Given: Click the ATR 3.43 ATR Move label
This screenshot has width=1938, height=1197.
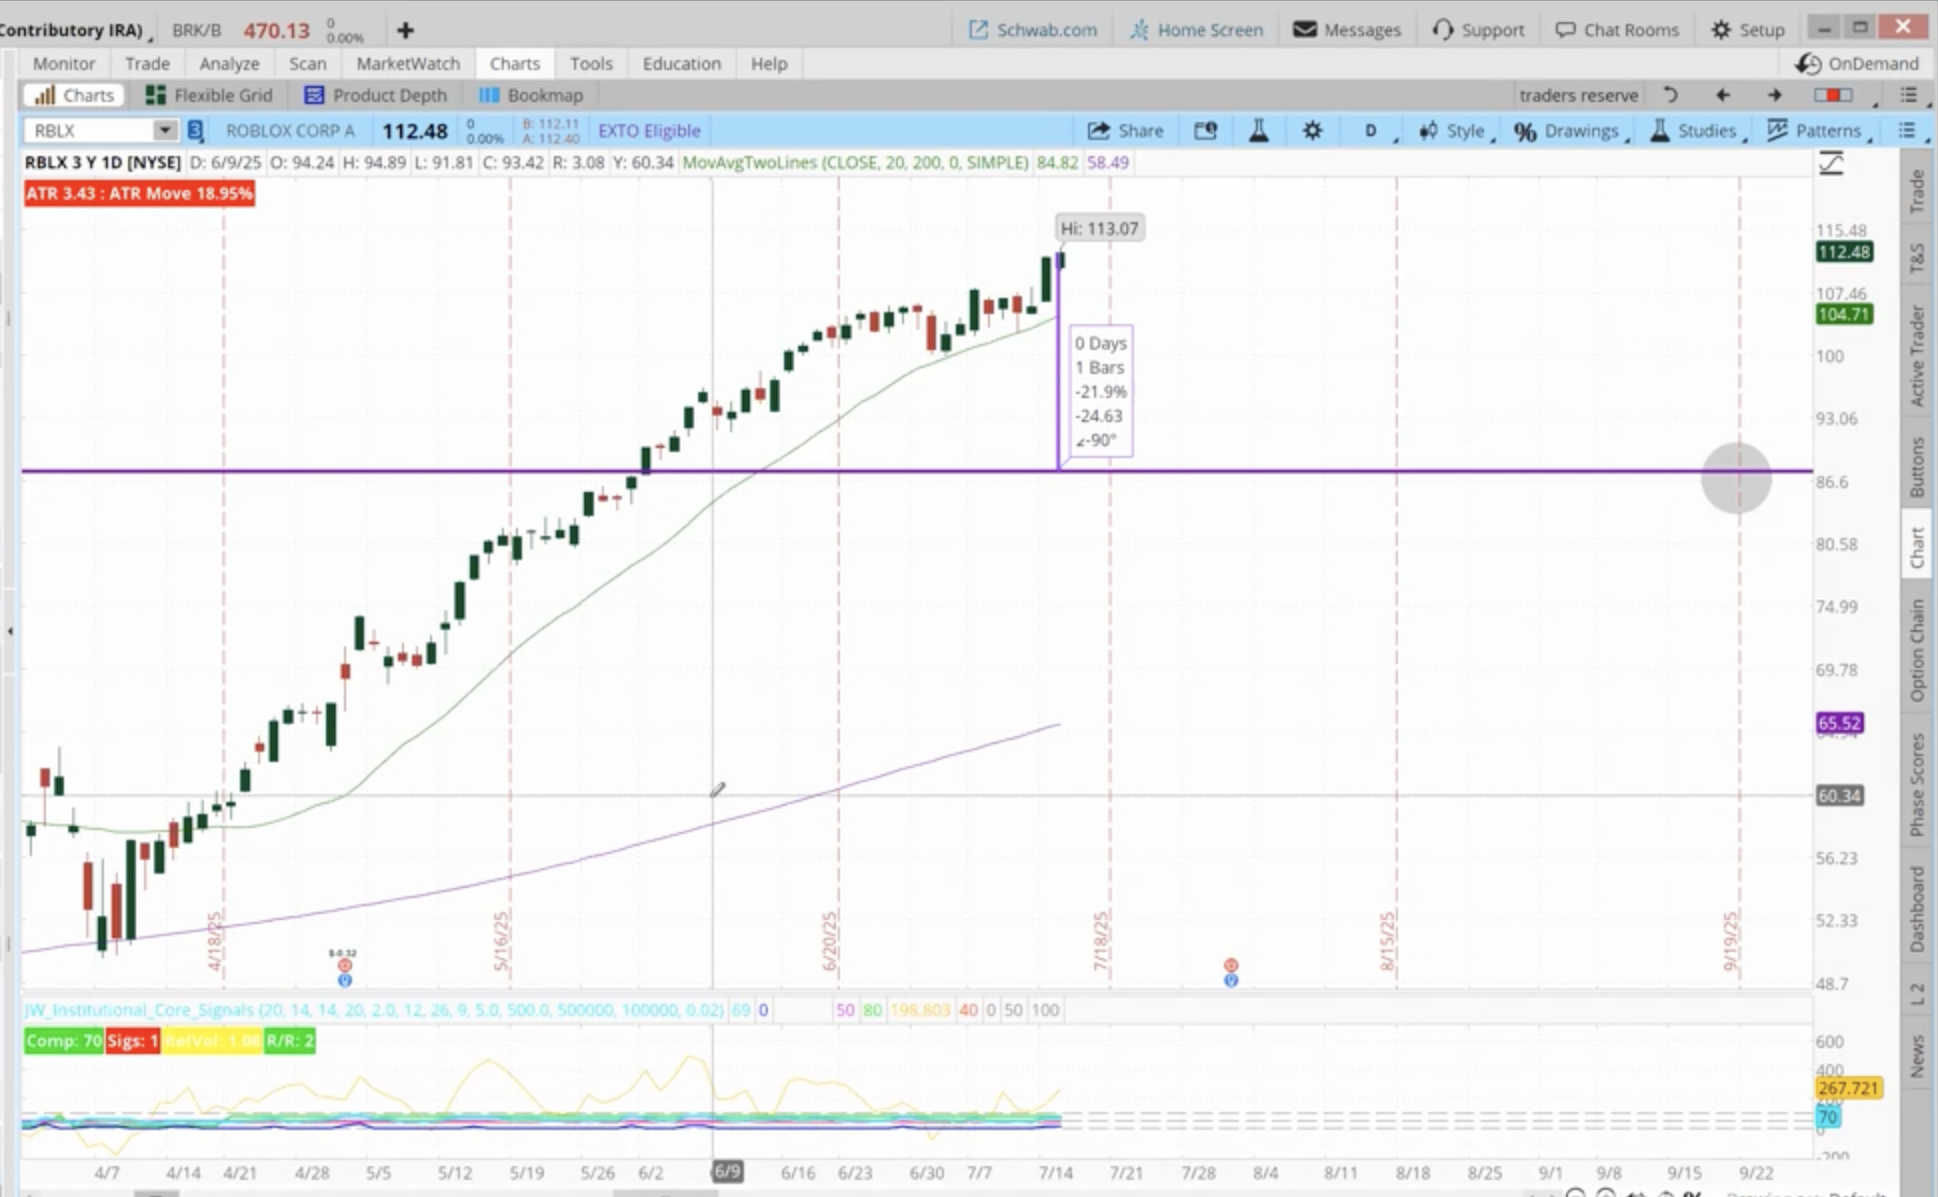Looking at the screenshot, I should click(x=139, y=193).
